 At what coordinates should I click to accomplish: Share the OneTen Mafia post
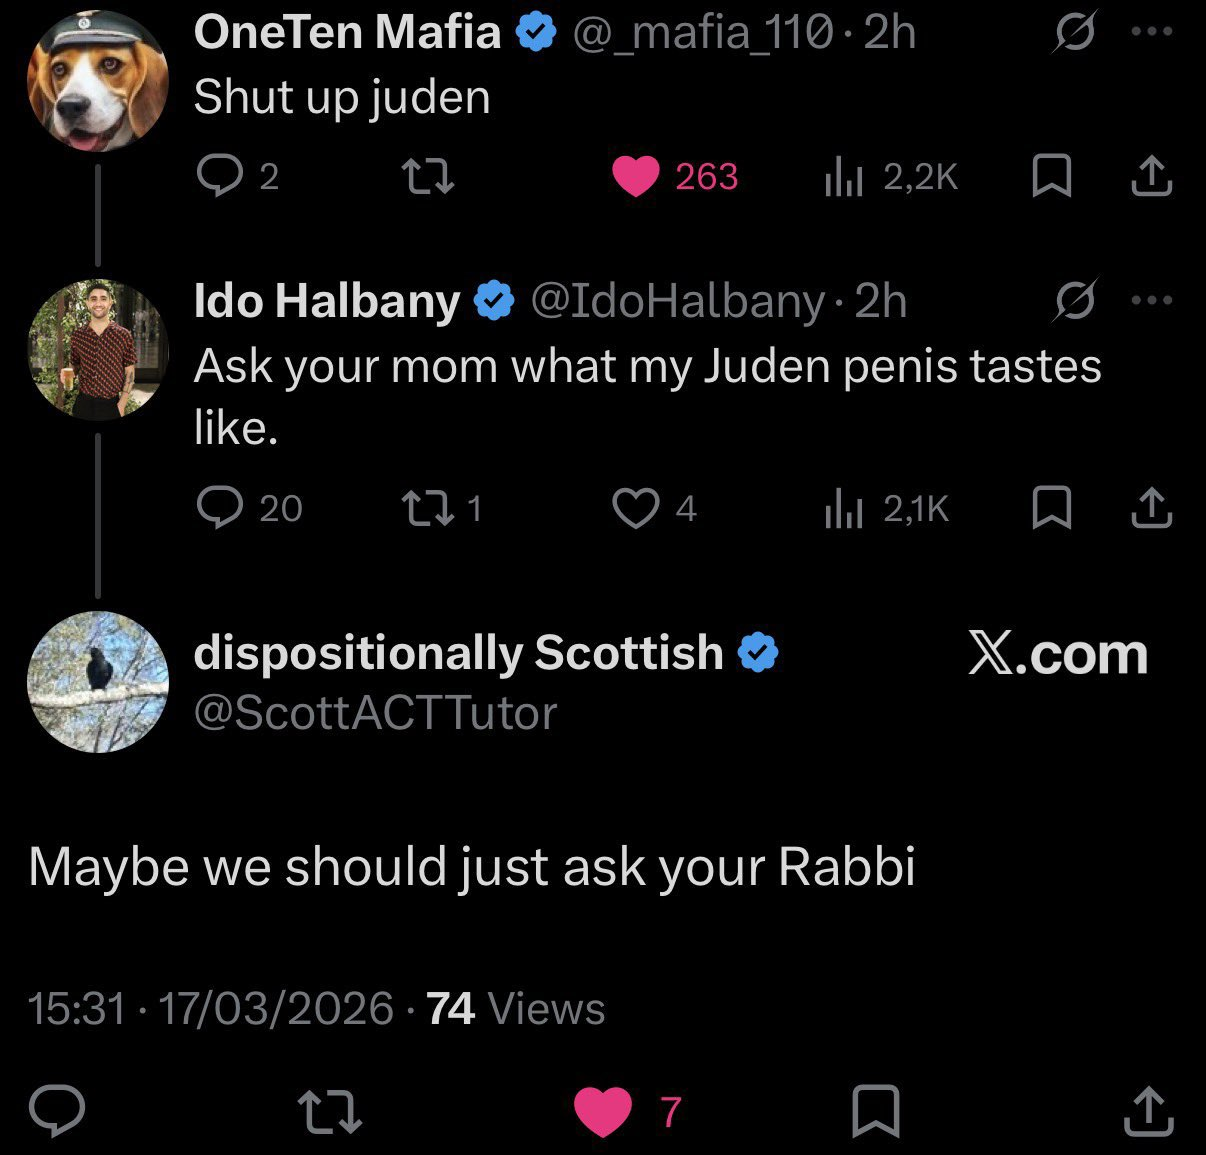pyautogui.click(x=1150, y=177)
